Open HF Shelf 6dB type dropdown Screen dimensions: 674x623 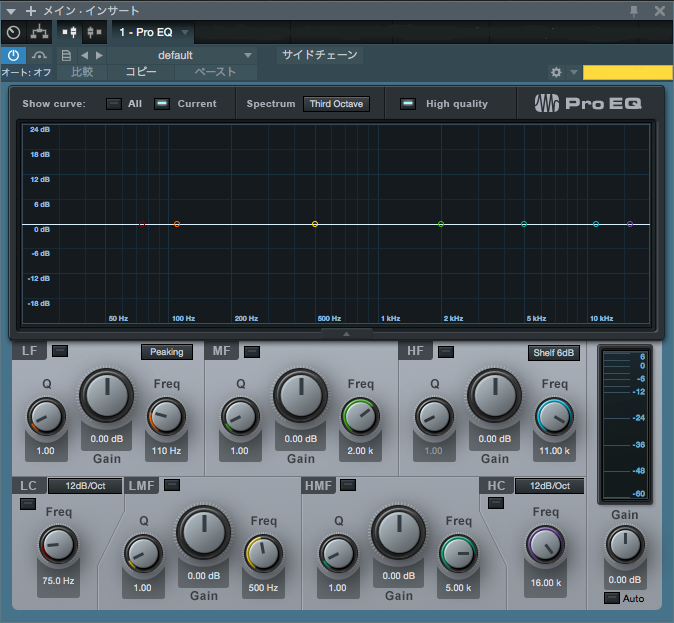554,353
